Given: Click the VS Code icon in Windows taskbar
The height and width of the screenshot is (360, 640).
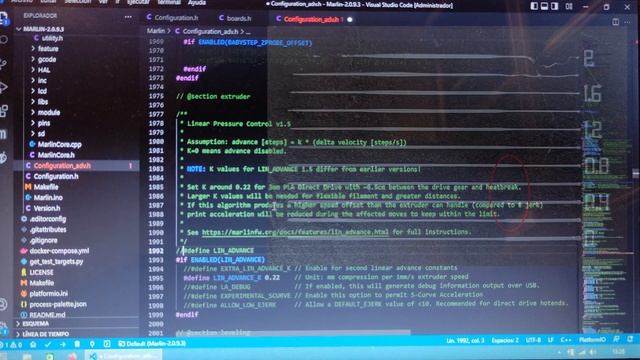Looking at the screenshot, I should click(93, 356).
